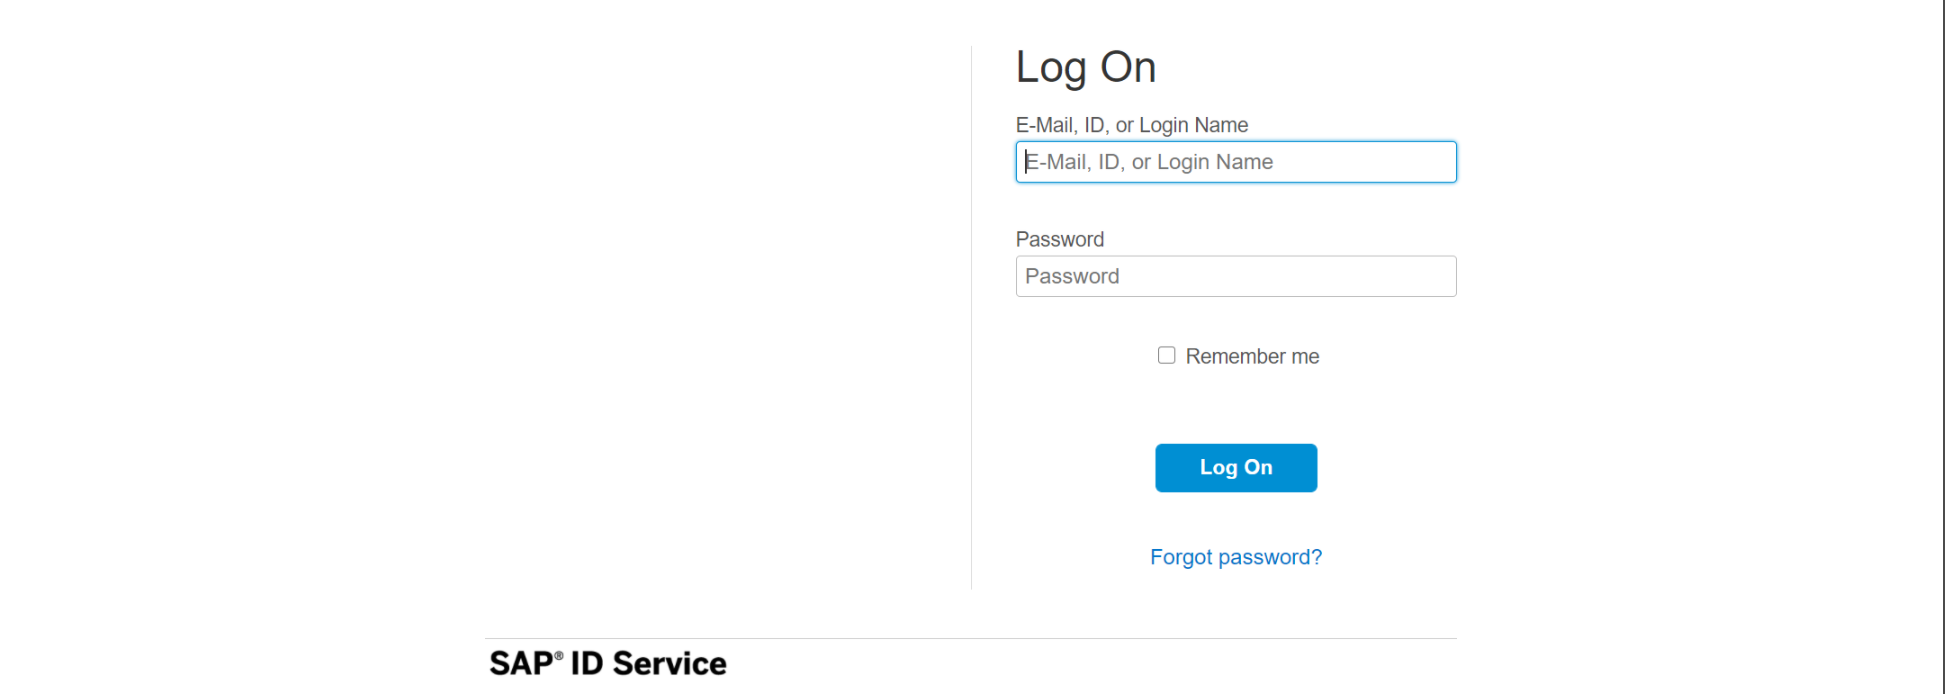This screenshot has height=694, width=1945.
Task: Click the horizontal line above SAP ID Service
Action: click(970, 639)
